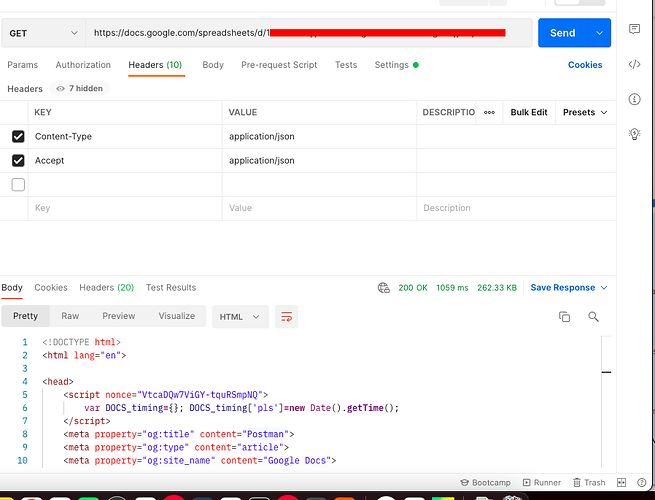Click the KEY column header
The height and width of the screenshot is (500, 655).
coord(43,112)
